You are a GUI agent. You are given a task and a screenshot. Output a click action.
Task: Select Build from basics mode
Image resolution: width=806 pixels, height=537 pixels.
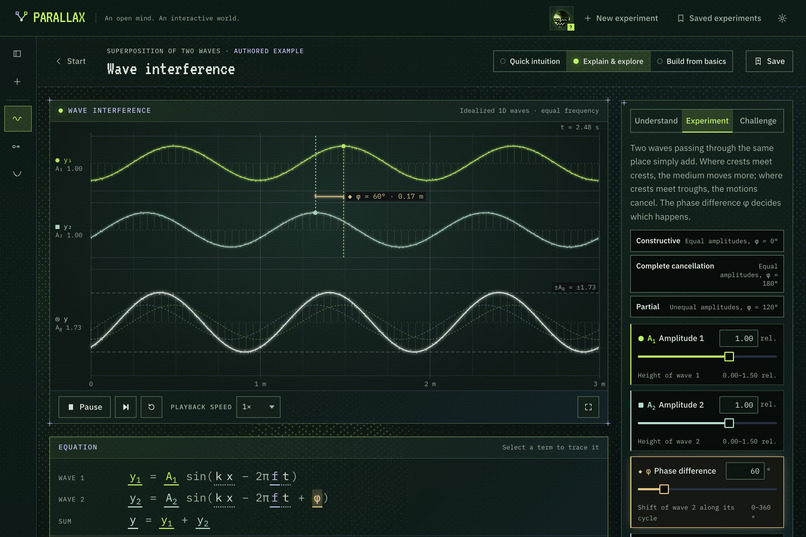[691, 61]
